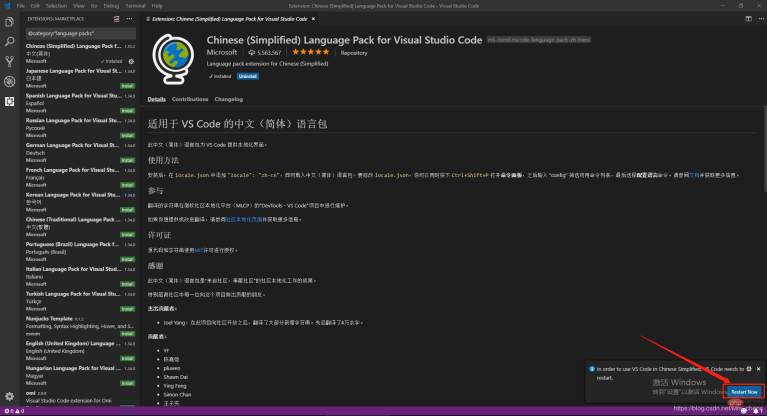This screenshot has width=767, height=416.
Task: Install the Hungarian Language Pack
Action: coord(128,383)
